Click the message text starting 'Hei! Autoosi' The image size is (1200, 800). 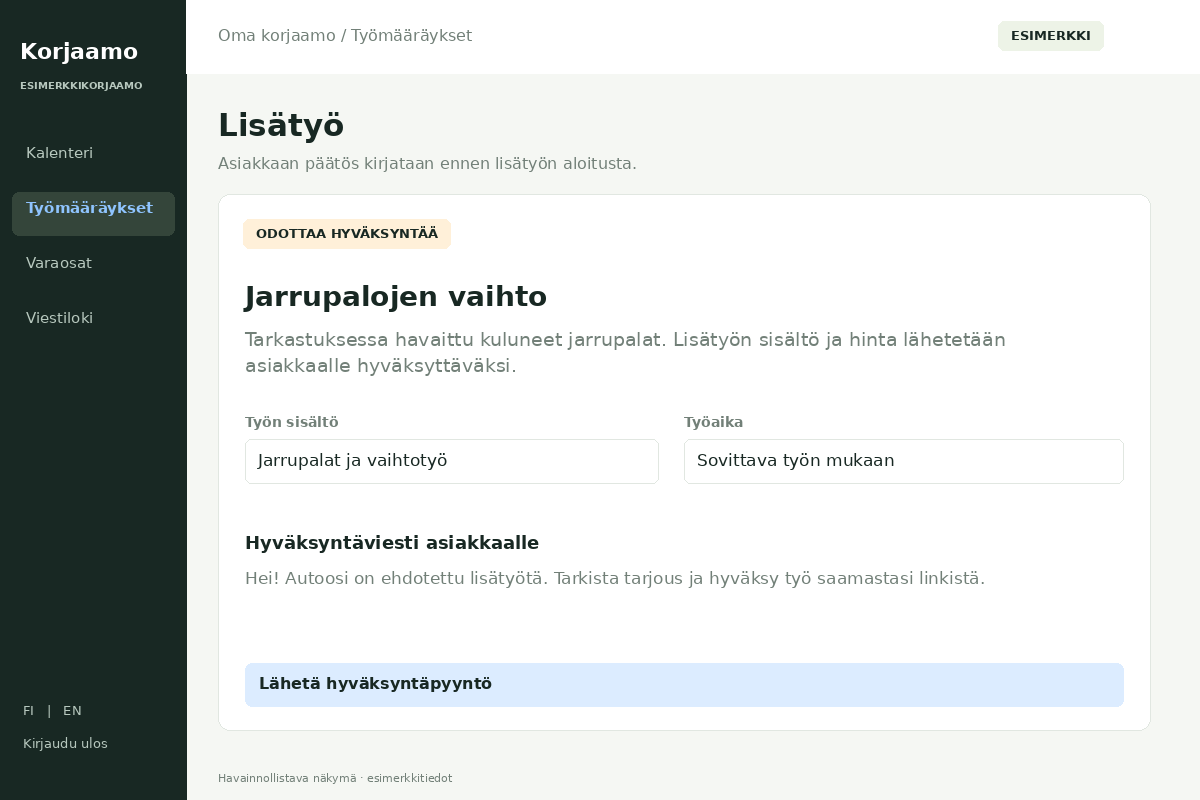615,578
